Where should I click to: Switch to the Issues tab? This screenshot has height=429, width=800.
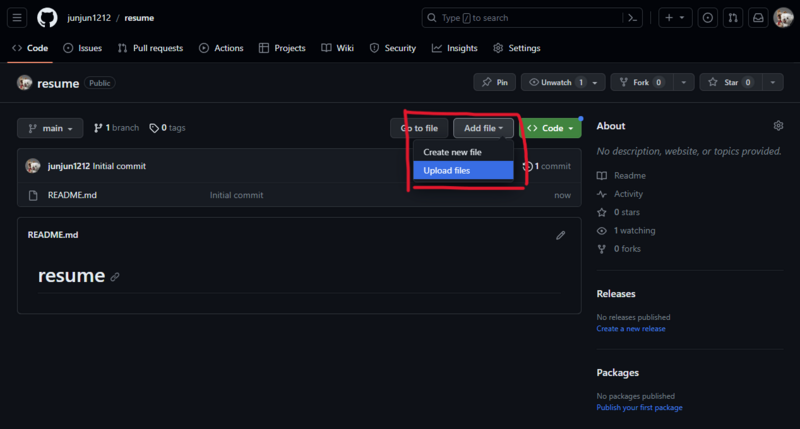coord(82,48)
